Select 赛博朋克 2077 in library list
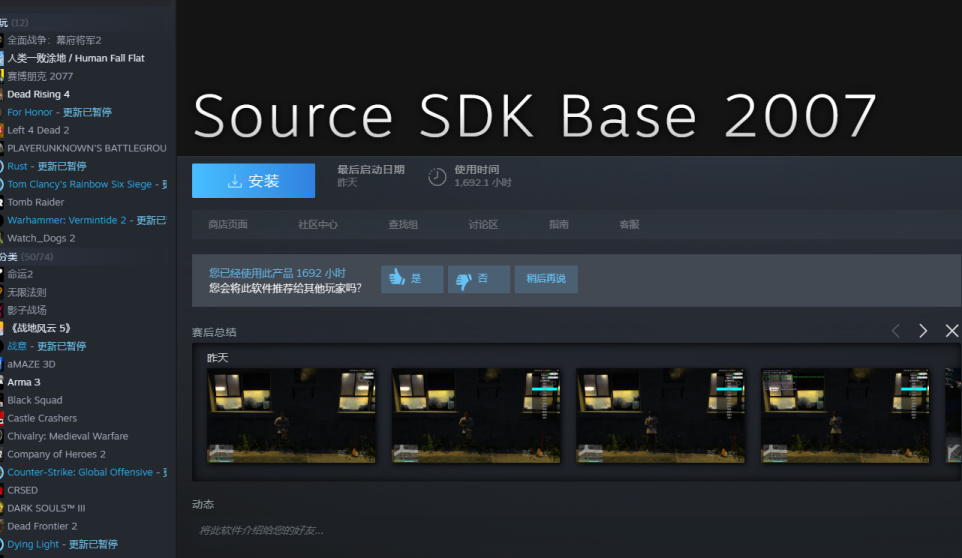 pos(40,76)
